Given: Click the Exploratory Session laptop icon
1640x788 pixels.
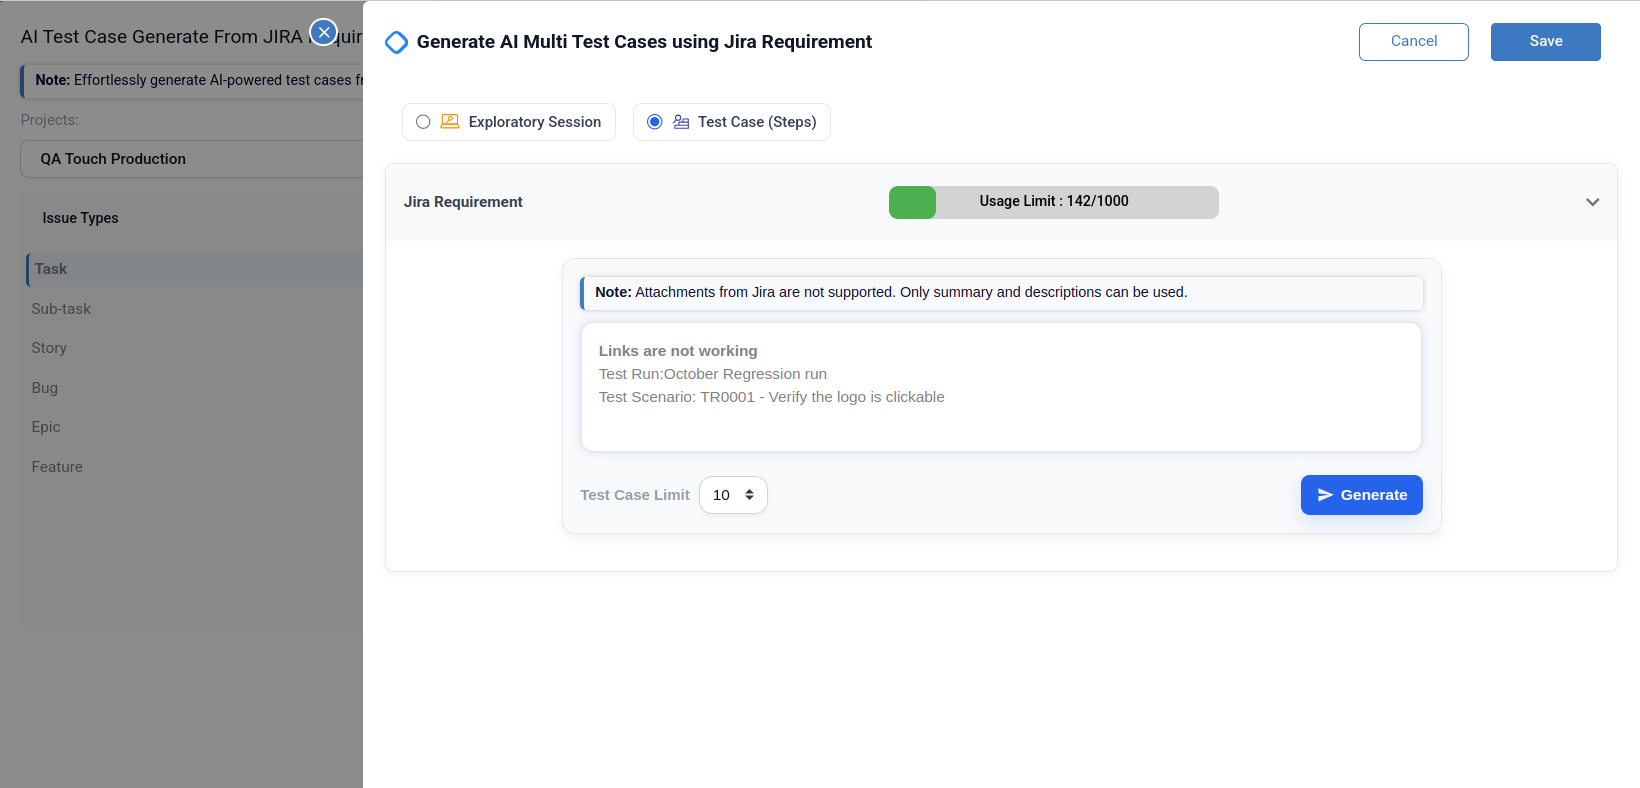Looking at the screenshot, I should click(450, 122).
